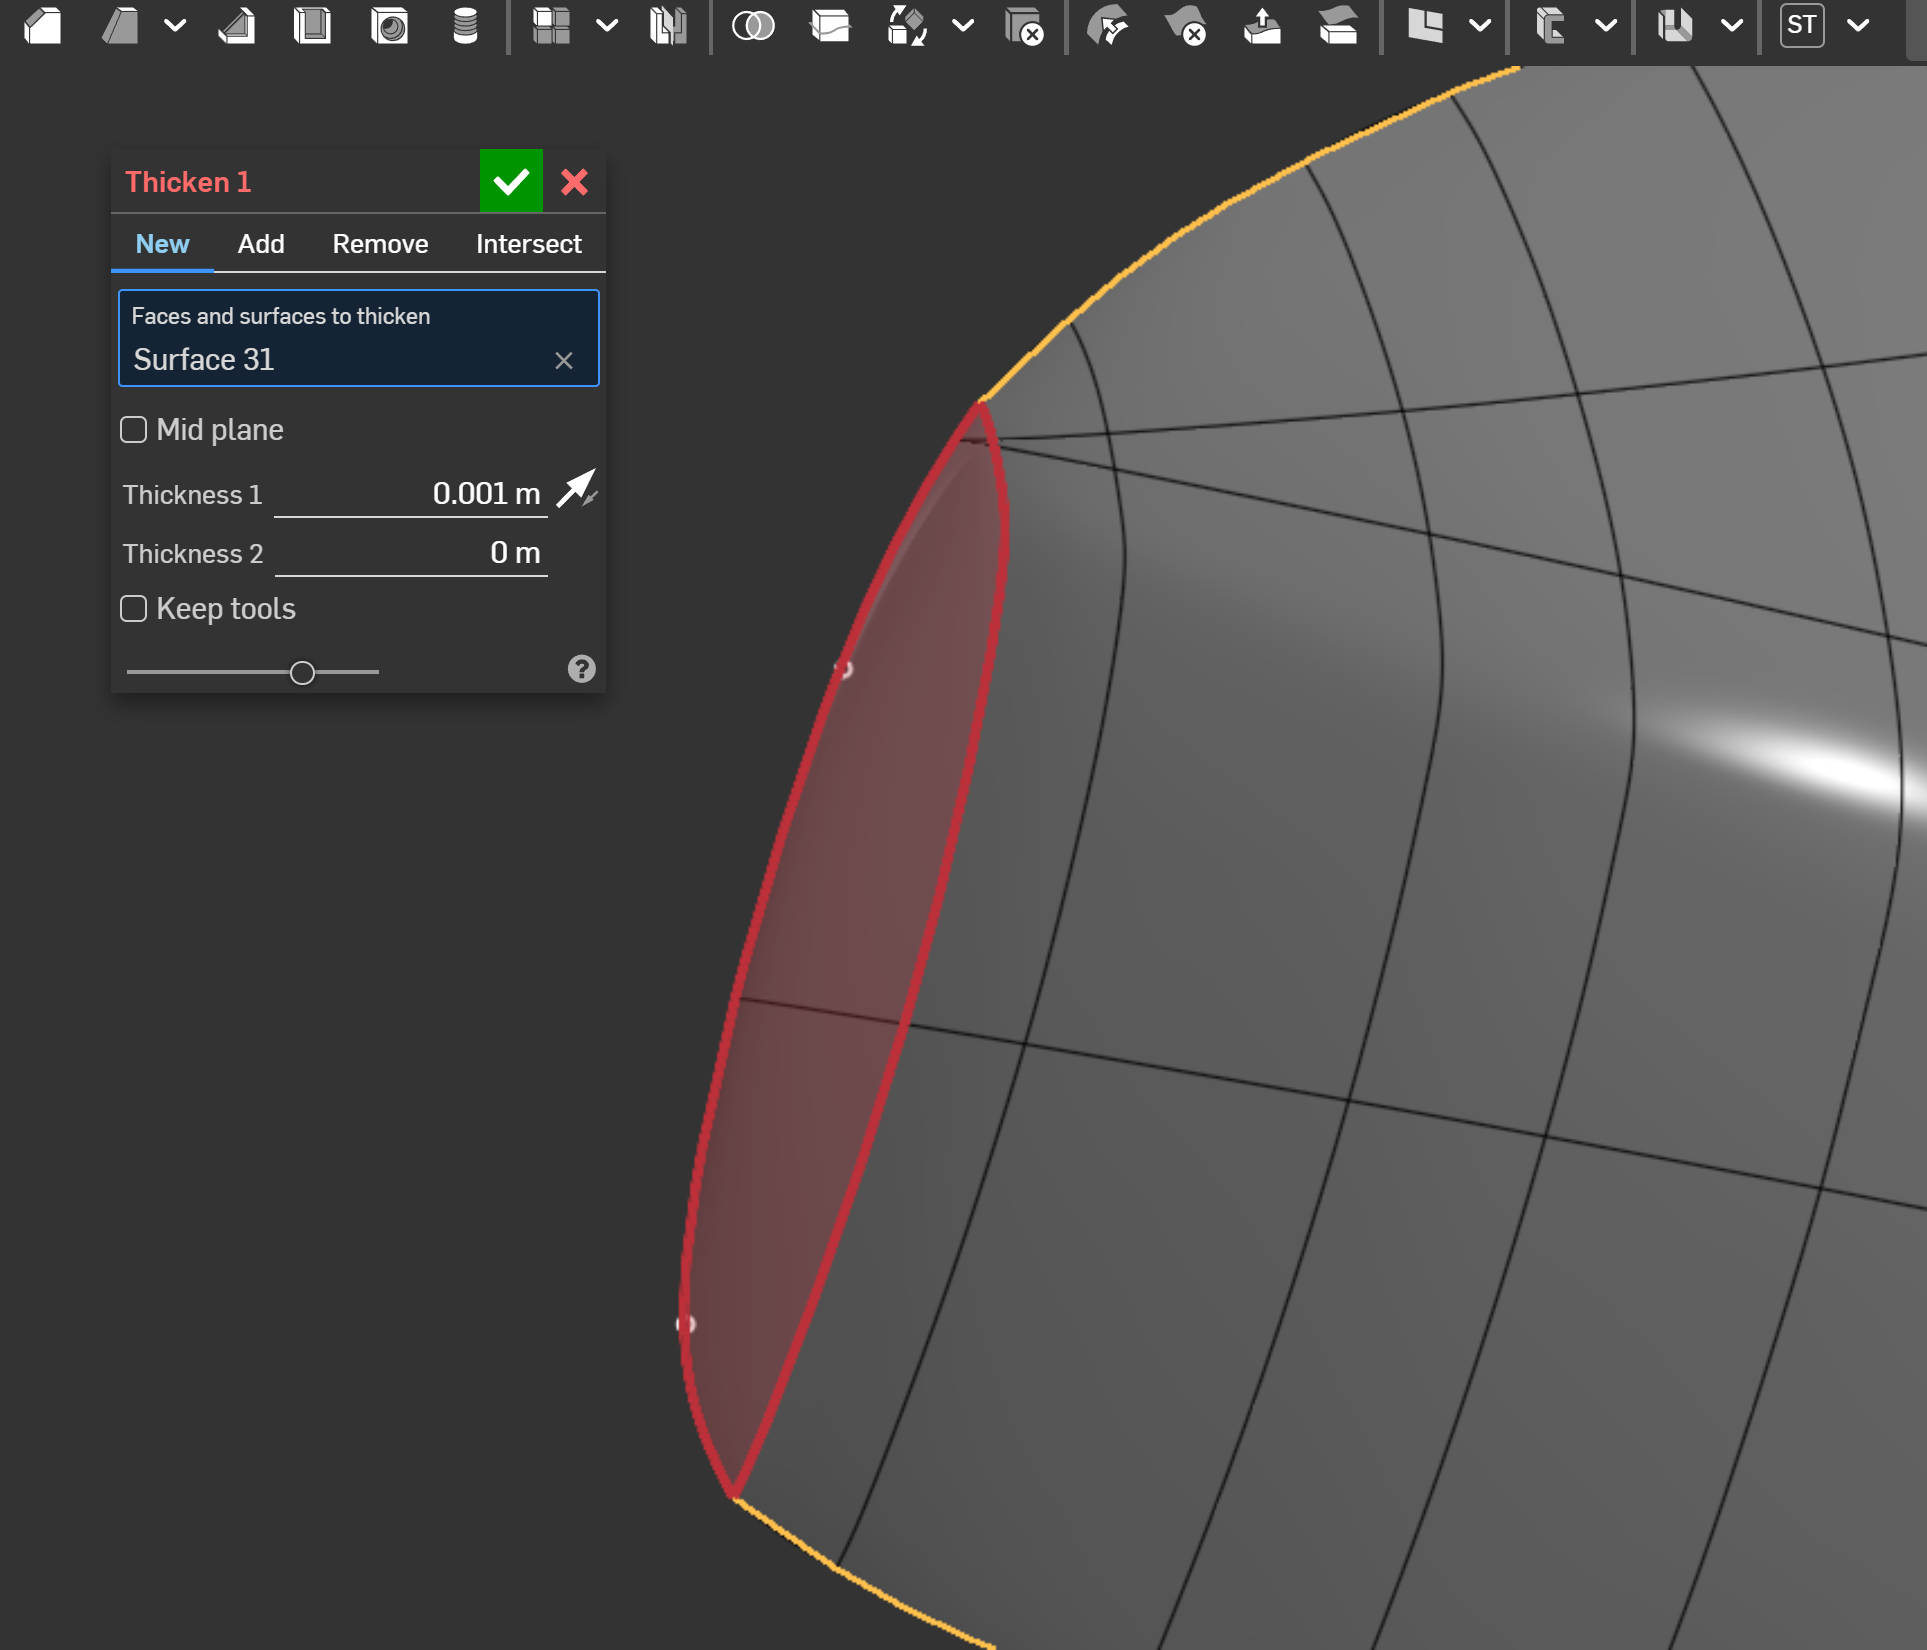Click the Mirror tool icon
This screenshot has width=1927, height=1650.
(x=667, y=26)
